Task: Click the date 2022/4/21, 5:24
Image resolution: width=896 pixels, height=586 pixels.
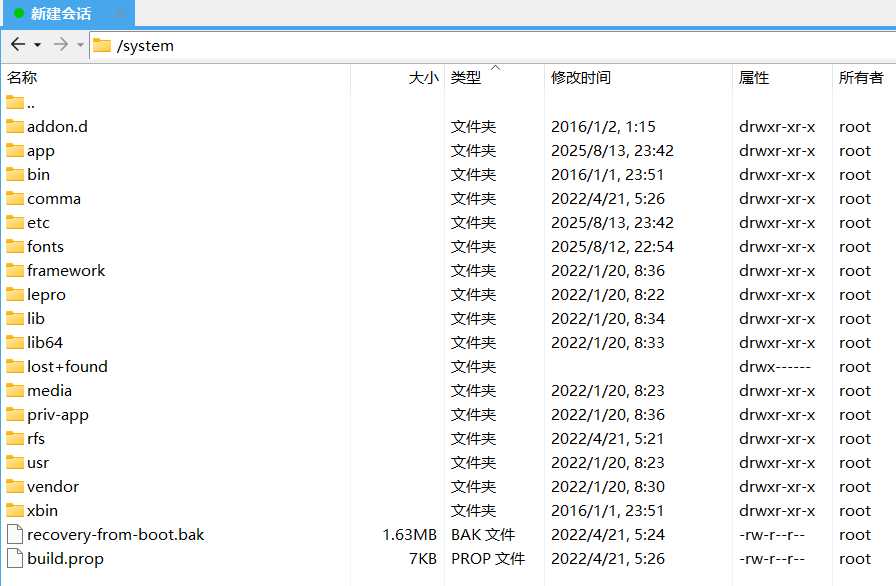Action: tap(607, 535)
